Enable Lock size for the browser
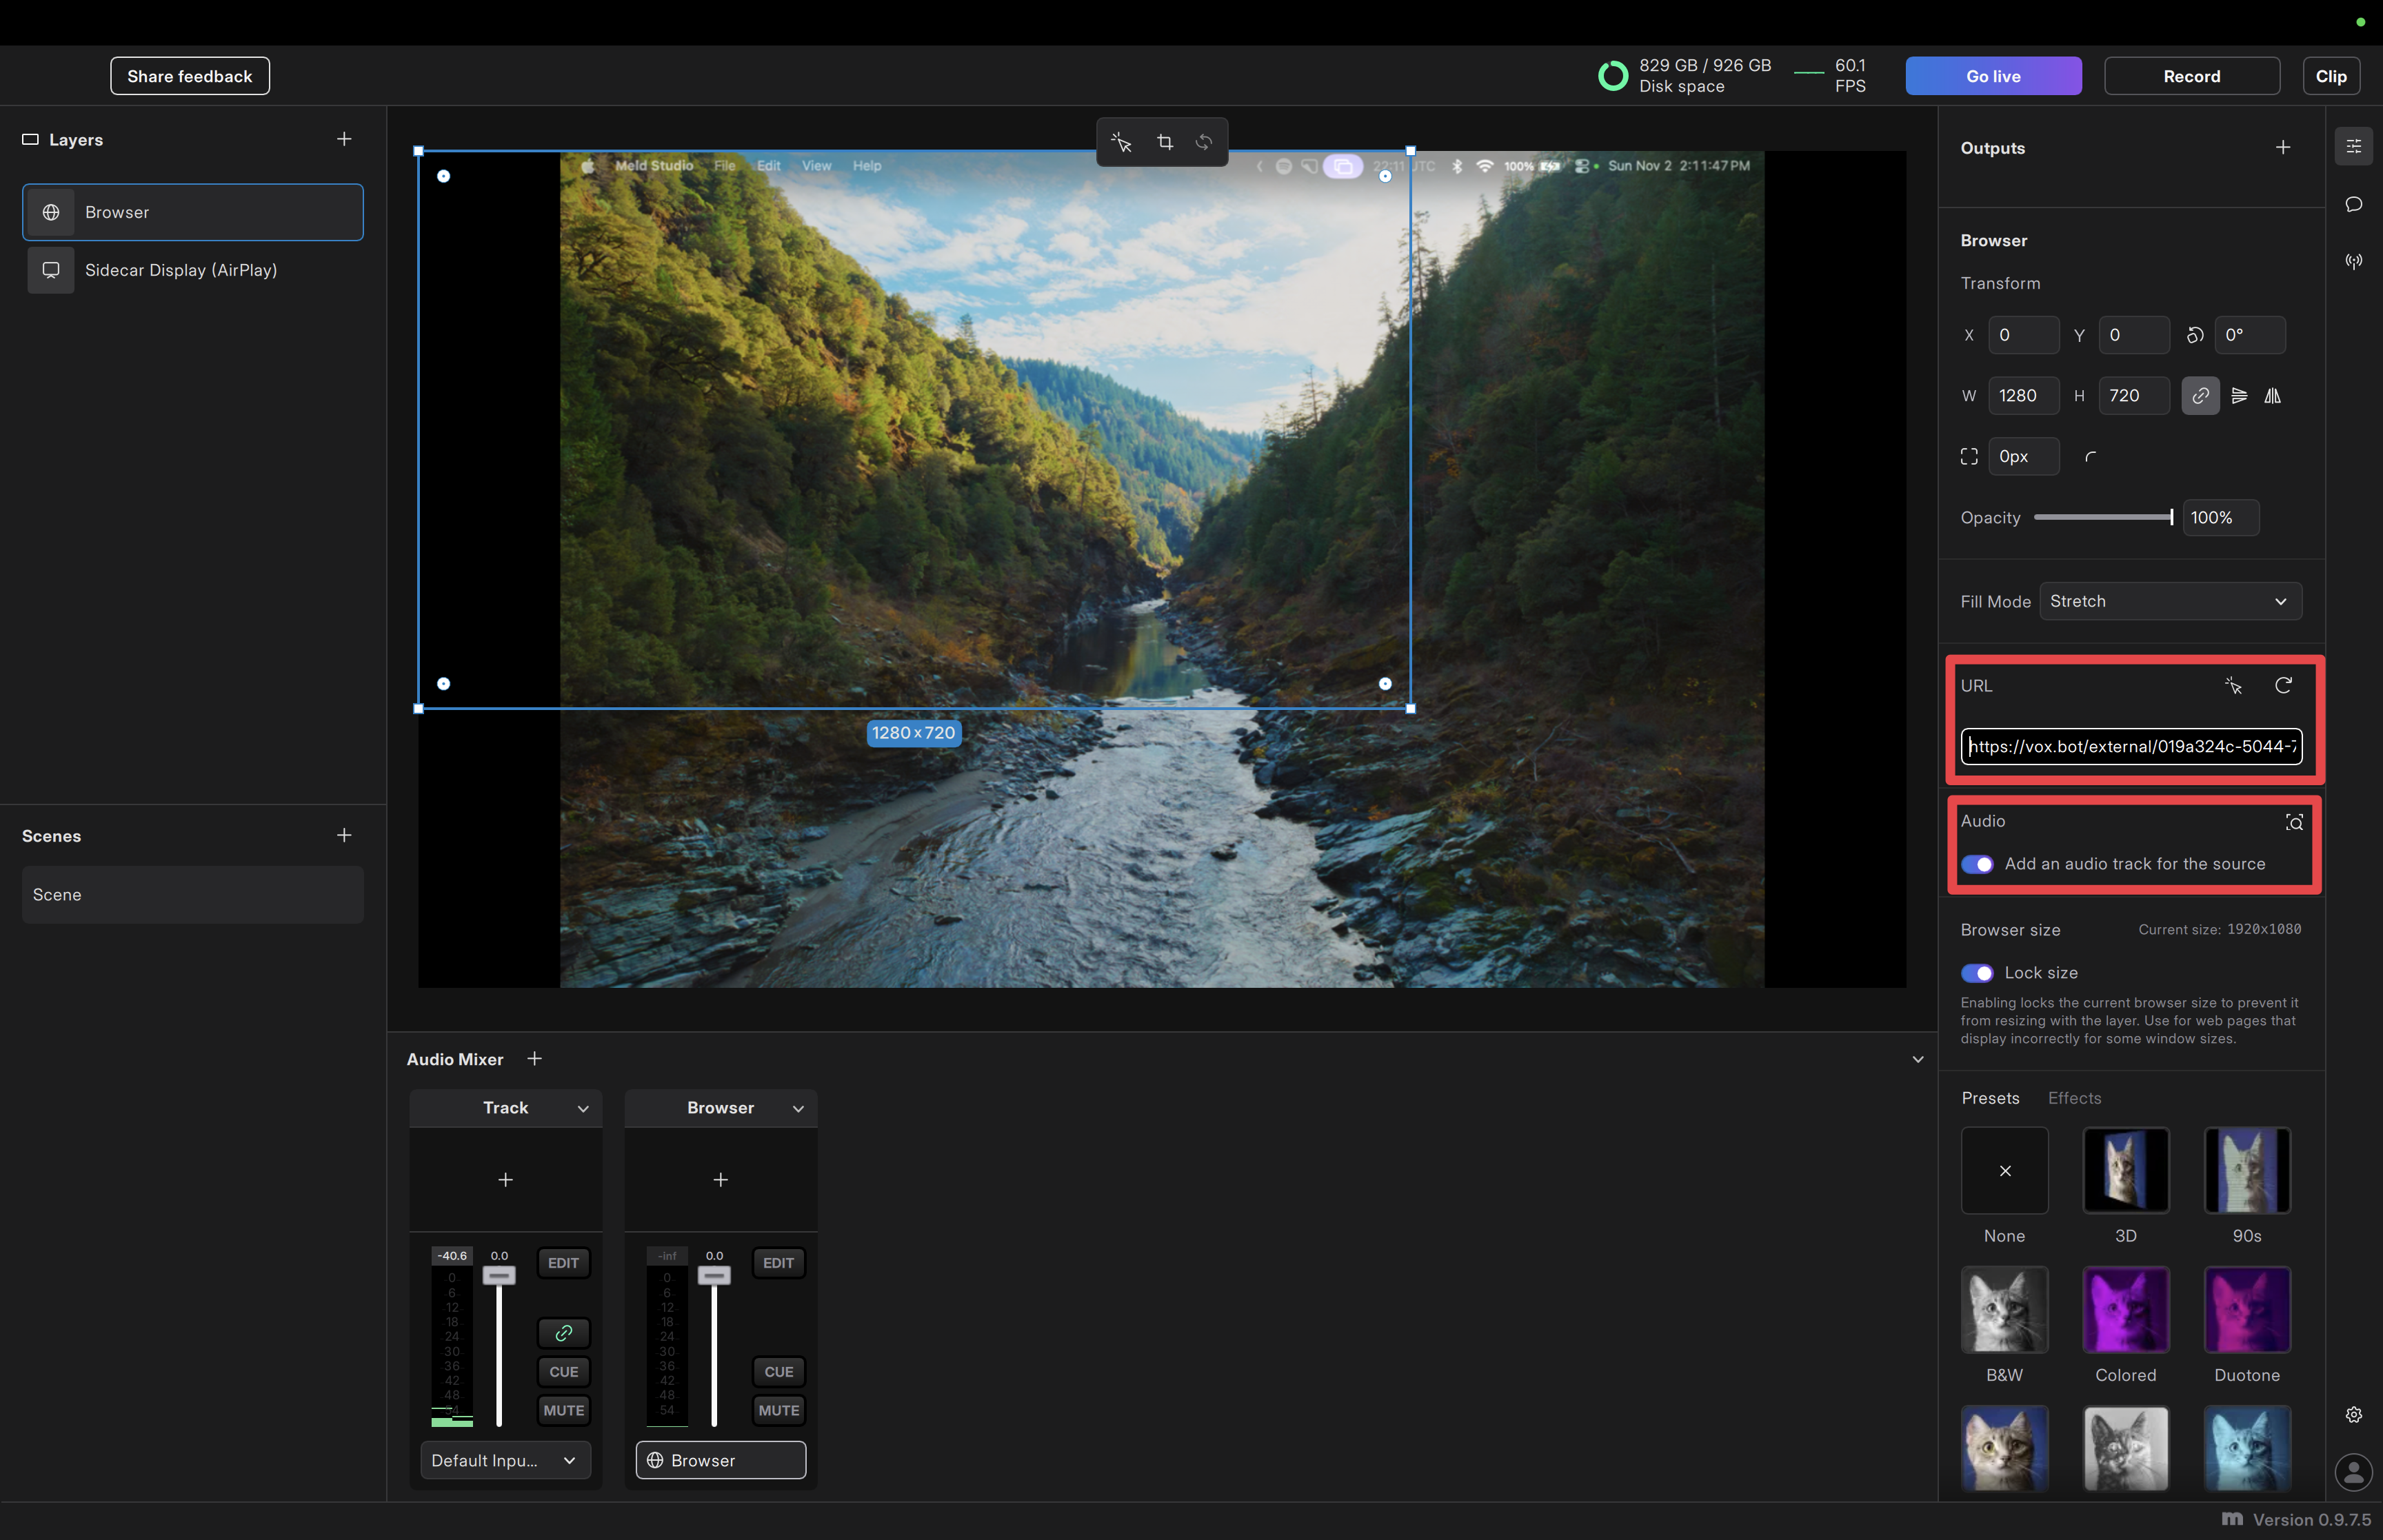Screen dimensions: 2383x1540 (1978, 972)
